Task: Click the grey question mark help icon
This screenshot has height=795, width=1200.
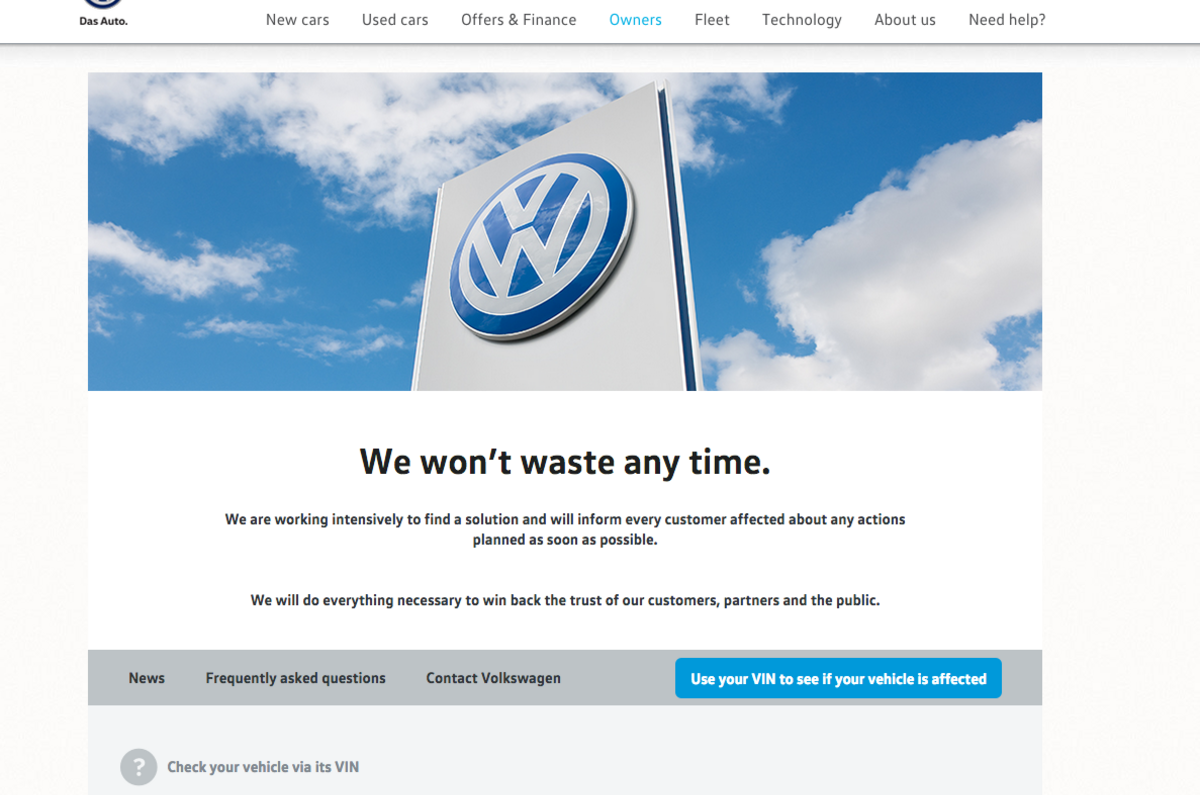Action: tap(138, 767)
